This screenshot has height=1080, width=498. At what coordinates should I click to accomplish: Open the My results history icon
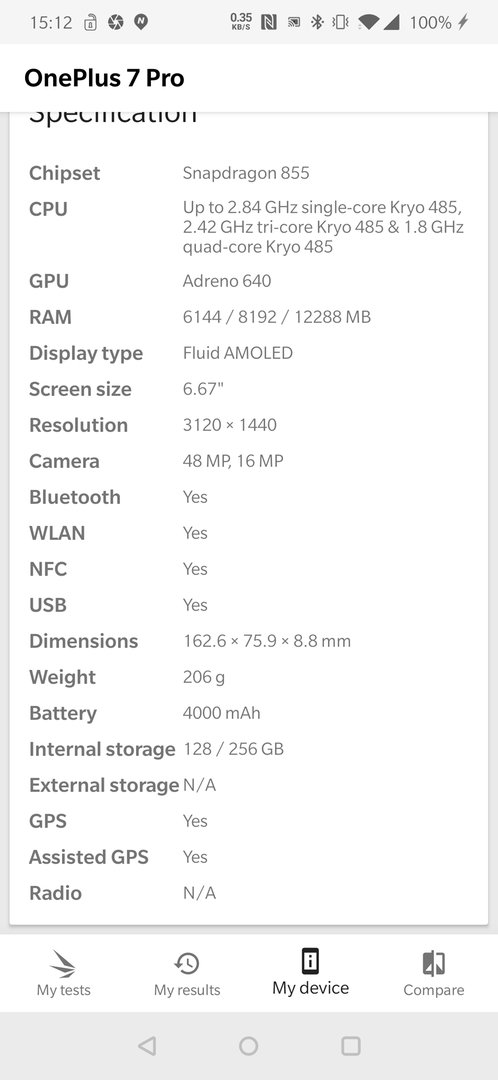pyautogui.click(x=187, y=963)
